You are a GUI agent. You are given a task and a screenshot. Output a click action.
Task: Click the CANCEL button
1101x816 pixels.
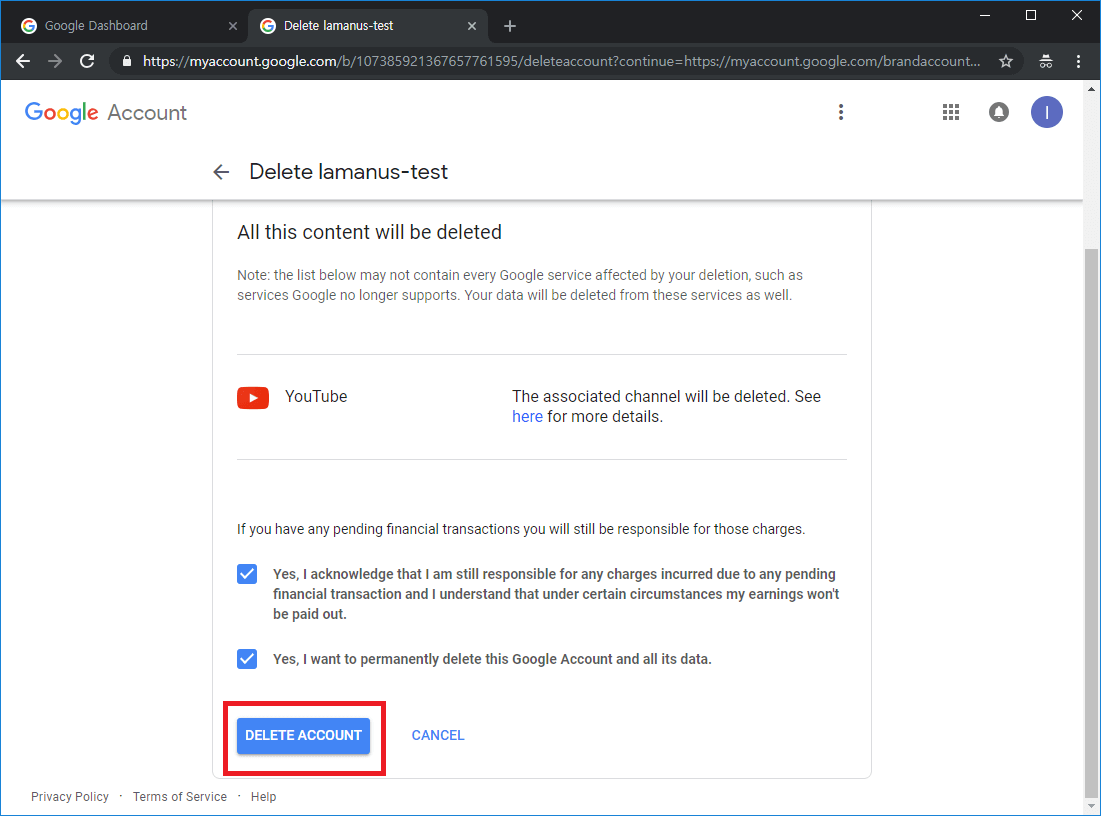tap(438, 735)
